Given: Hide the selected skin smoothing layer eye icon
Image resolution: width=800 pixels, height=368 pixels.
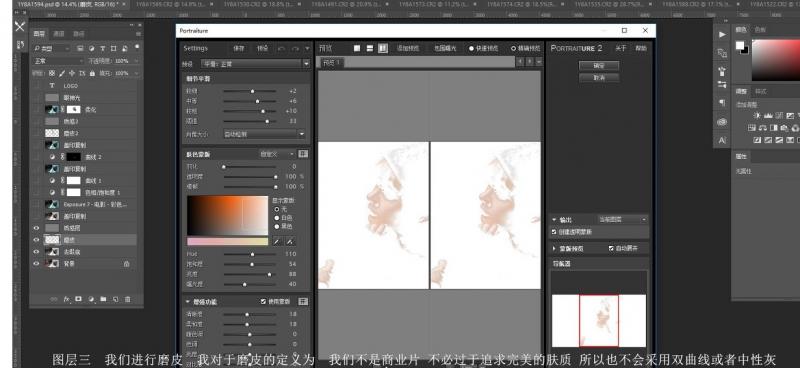Looking at the screenshot, I should coord(36,239).
